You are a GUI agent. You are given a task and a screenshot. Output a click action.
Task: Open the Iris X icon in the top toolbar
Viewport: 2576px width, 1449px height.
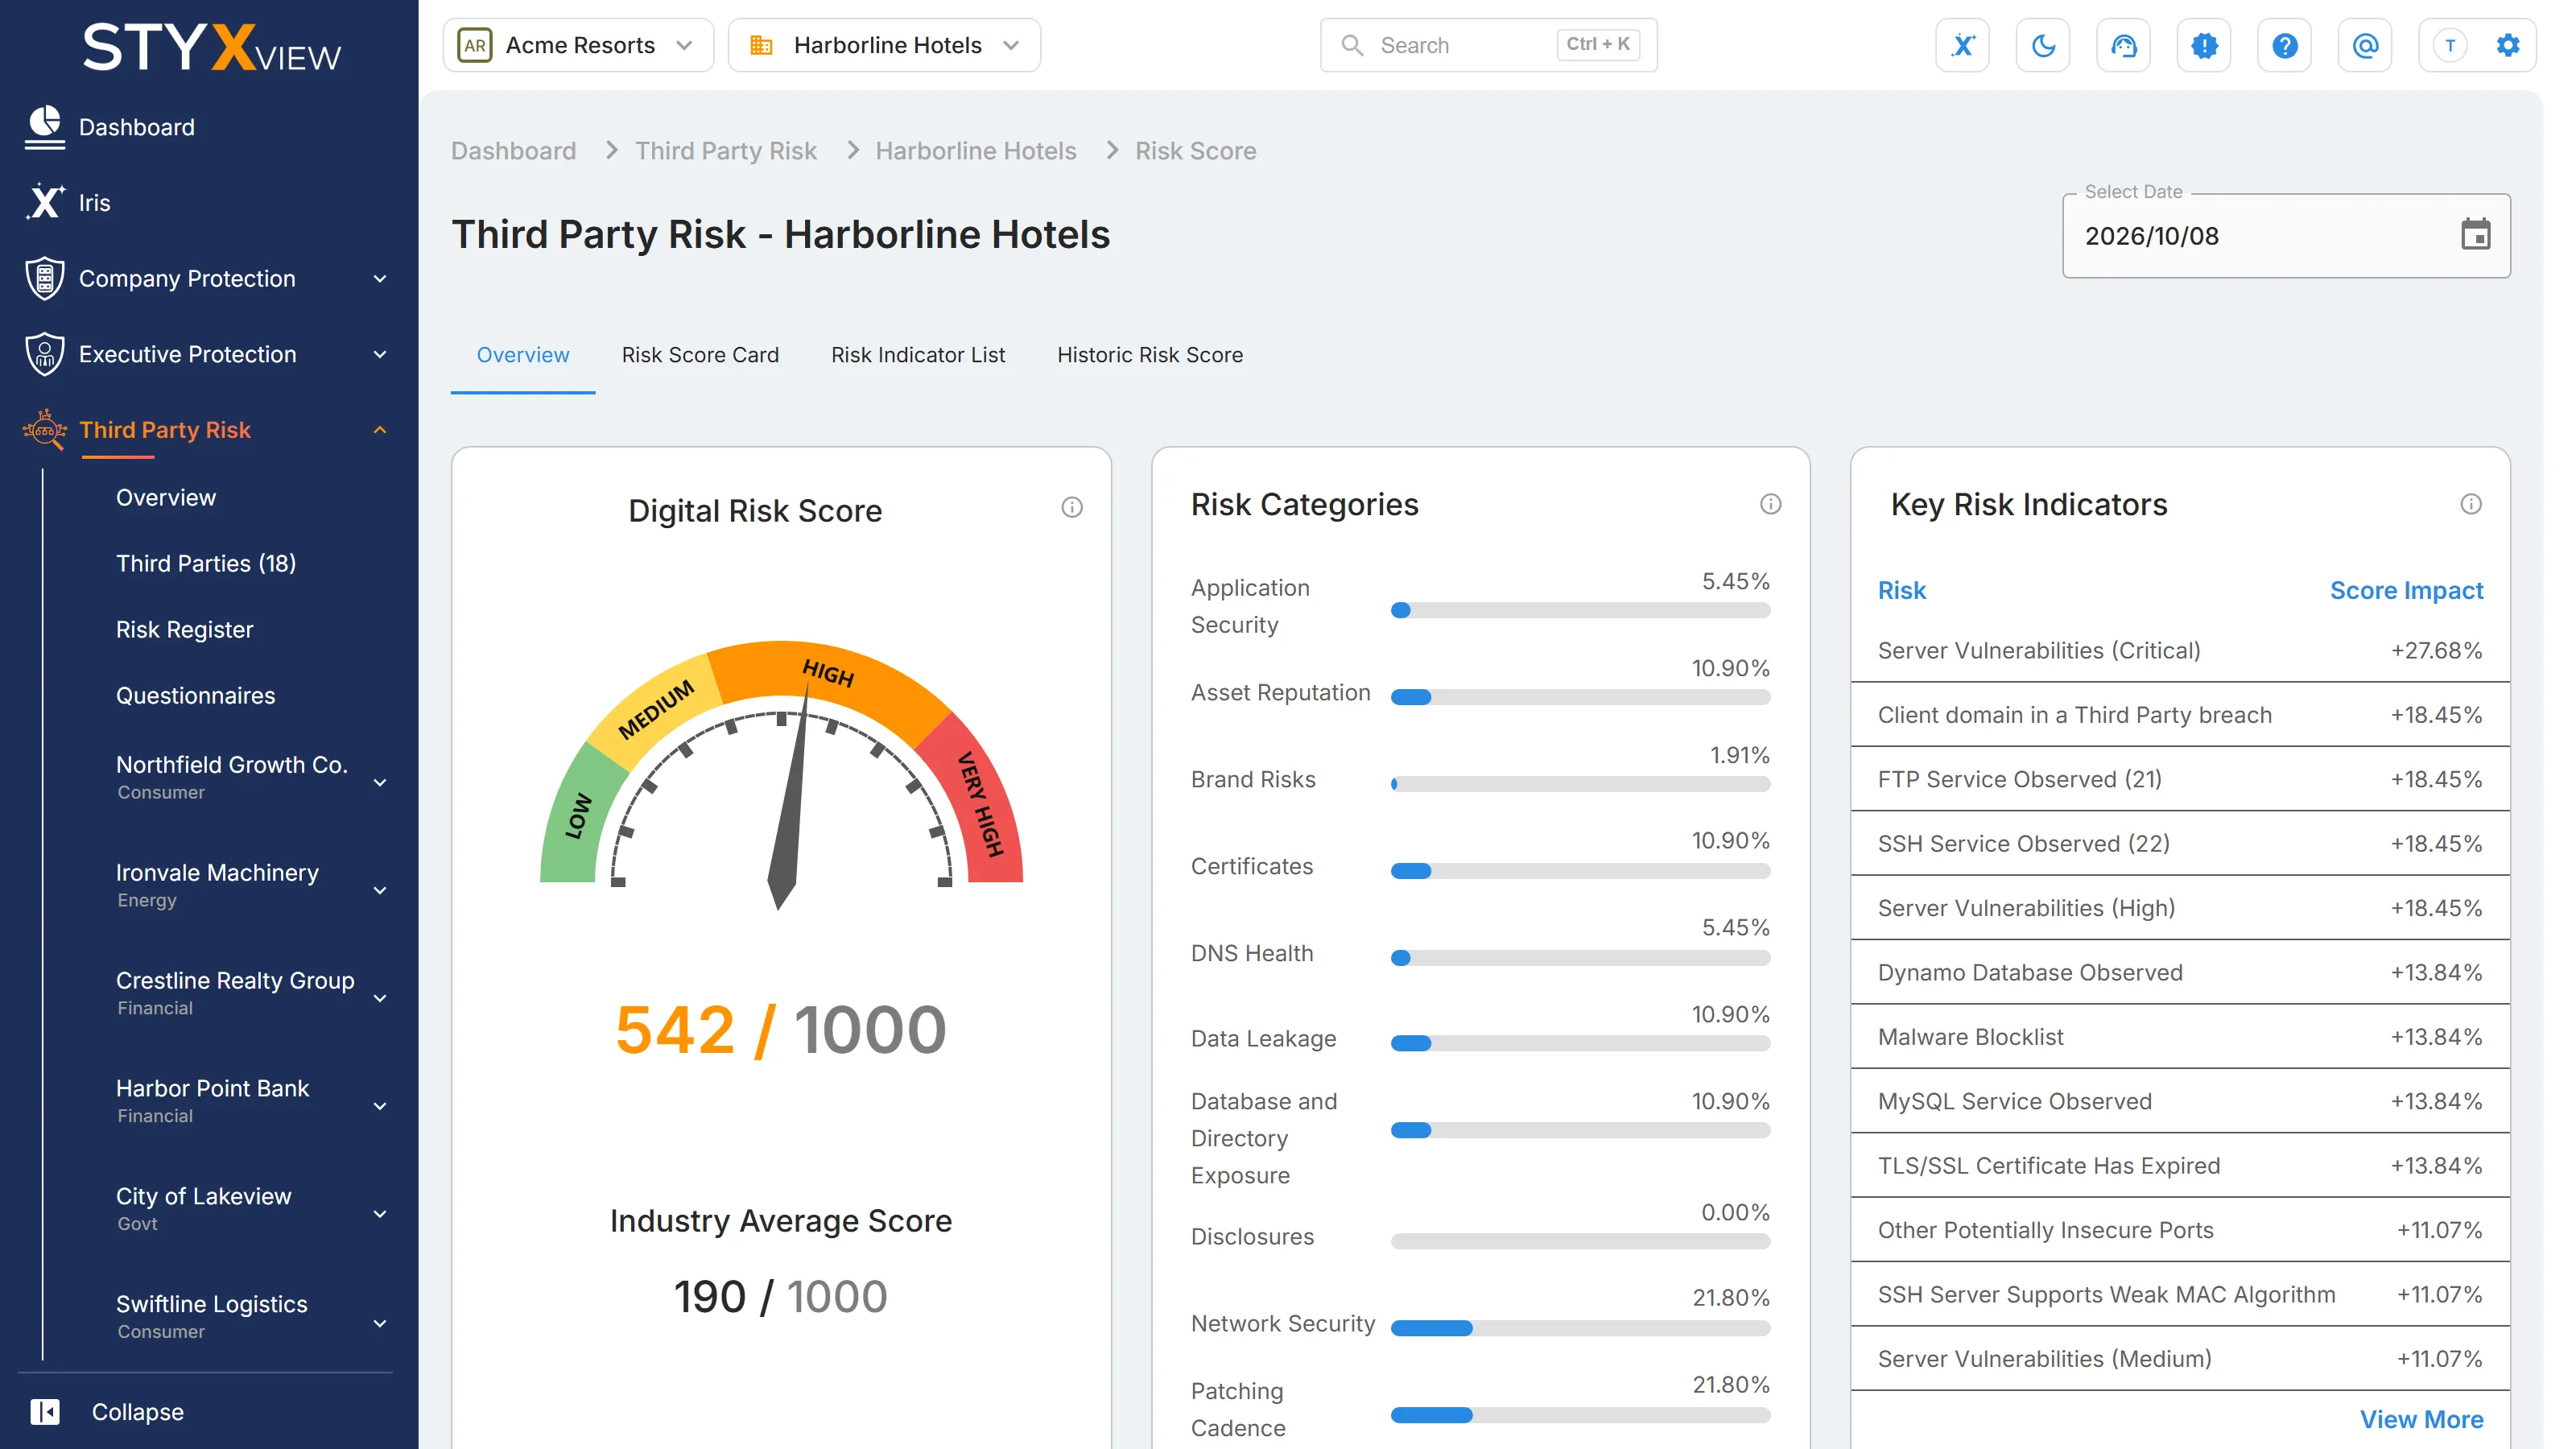tap(1962, 45)
